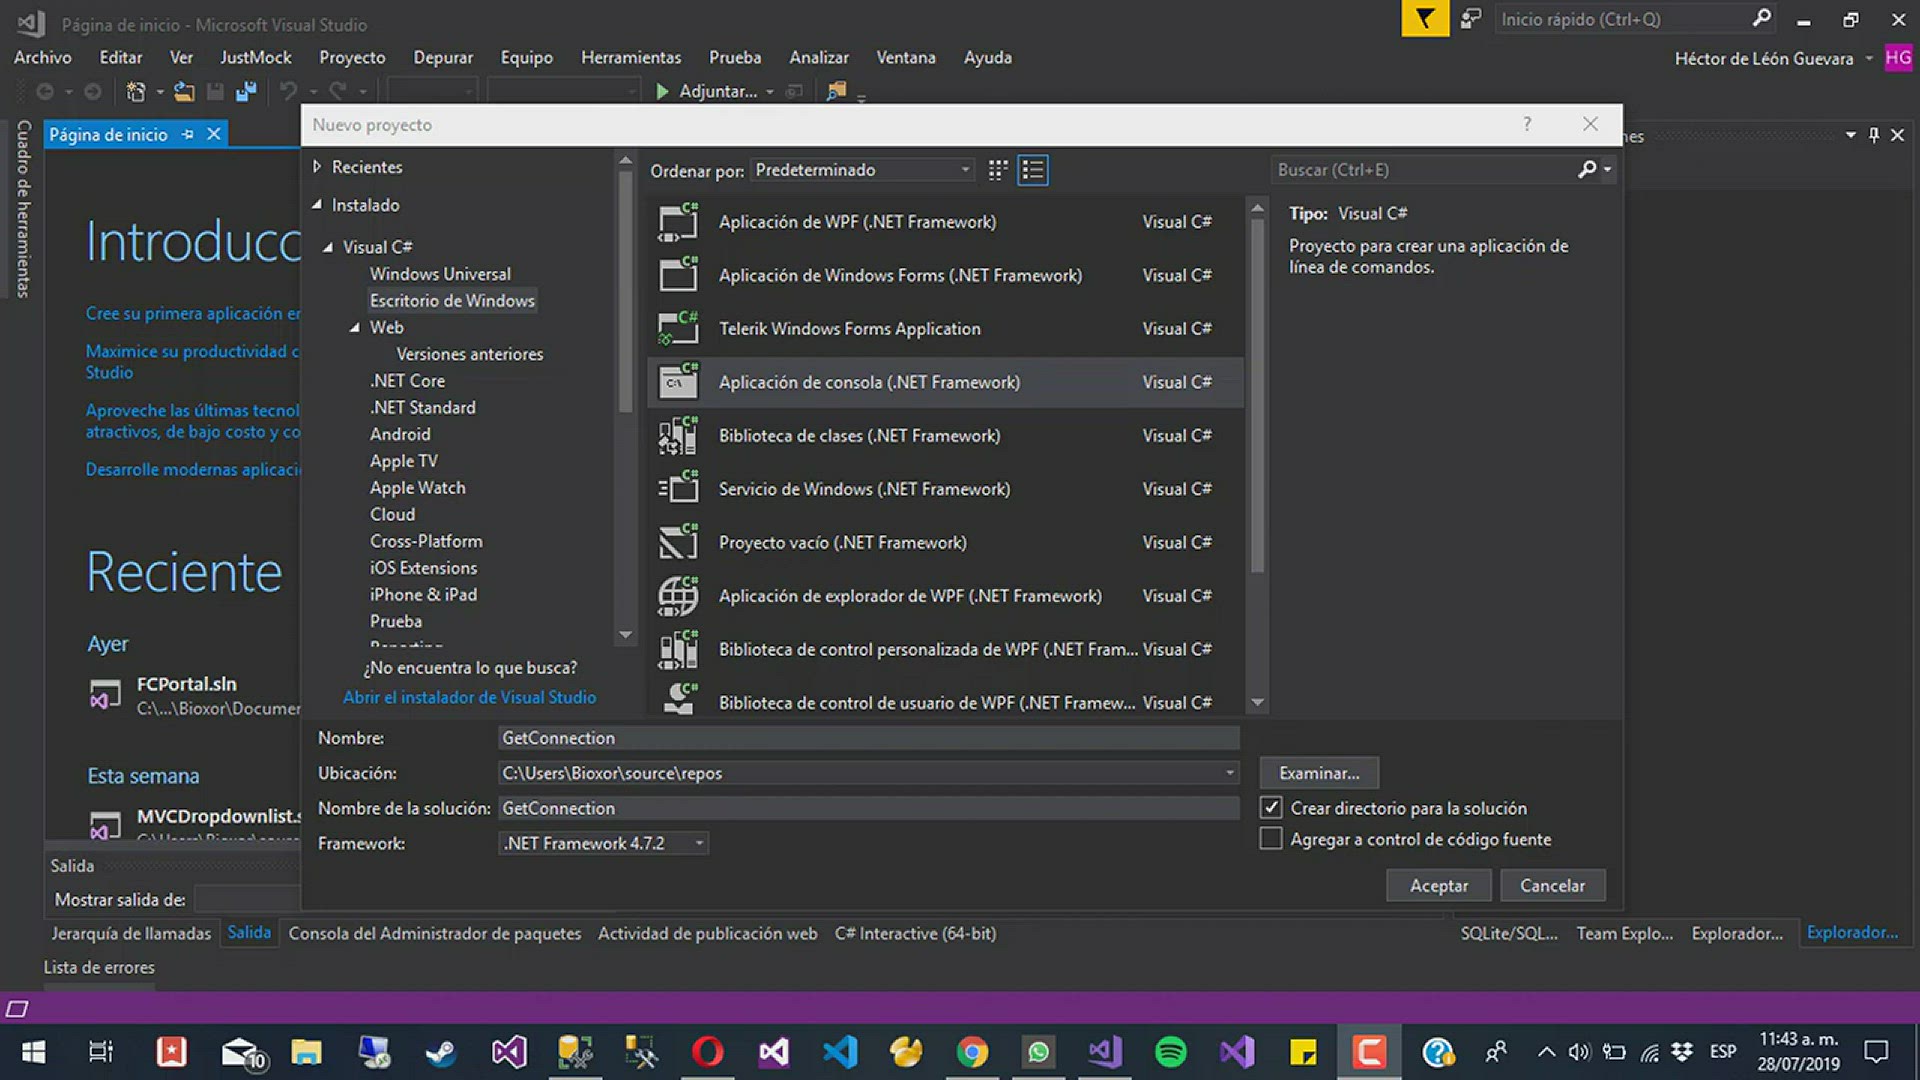This screenshot has height=1080, width=1920.
Task: Select the Android category
Action: coord(400,434)
